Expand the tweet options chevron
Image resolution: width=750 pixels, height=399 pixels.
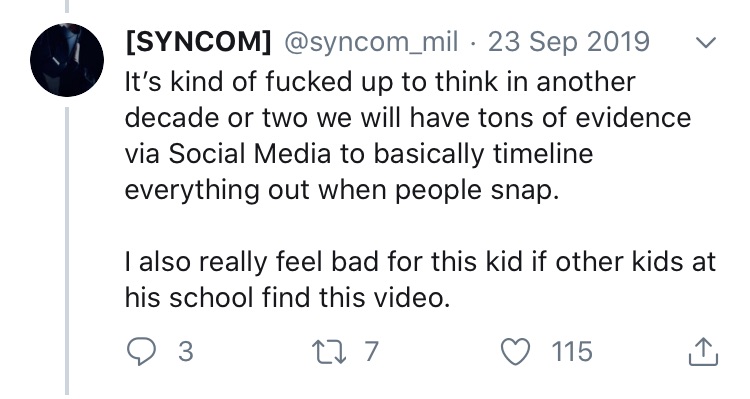pyautogui.click(x=706, y=43)
